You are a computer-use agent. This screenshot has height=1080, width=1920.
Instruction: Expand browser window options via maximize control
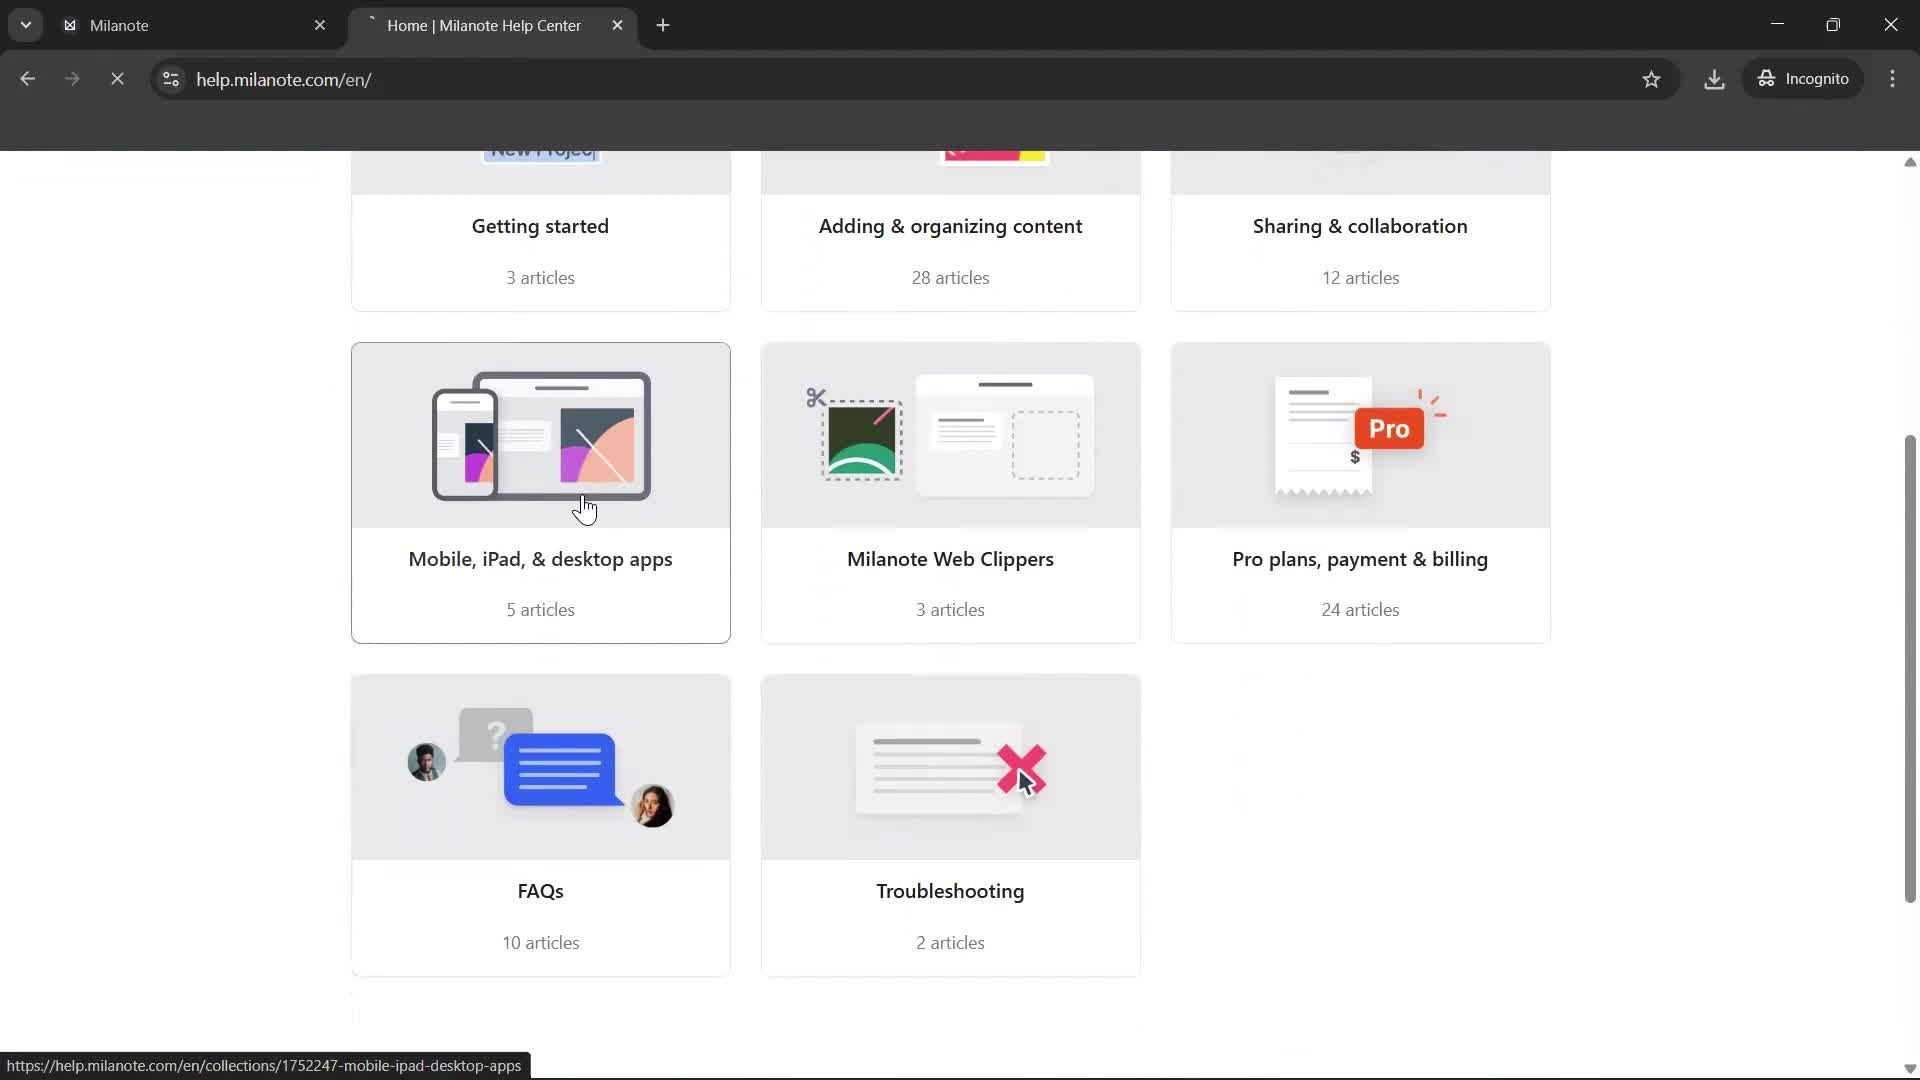point(1833,23)
